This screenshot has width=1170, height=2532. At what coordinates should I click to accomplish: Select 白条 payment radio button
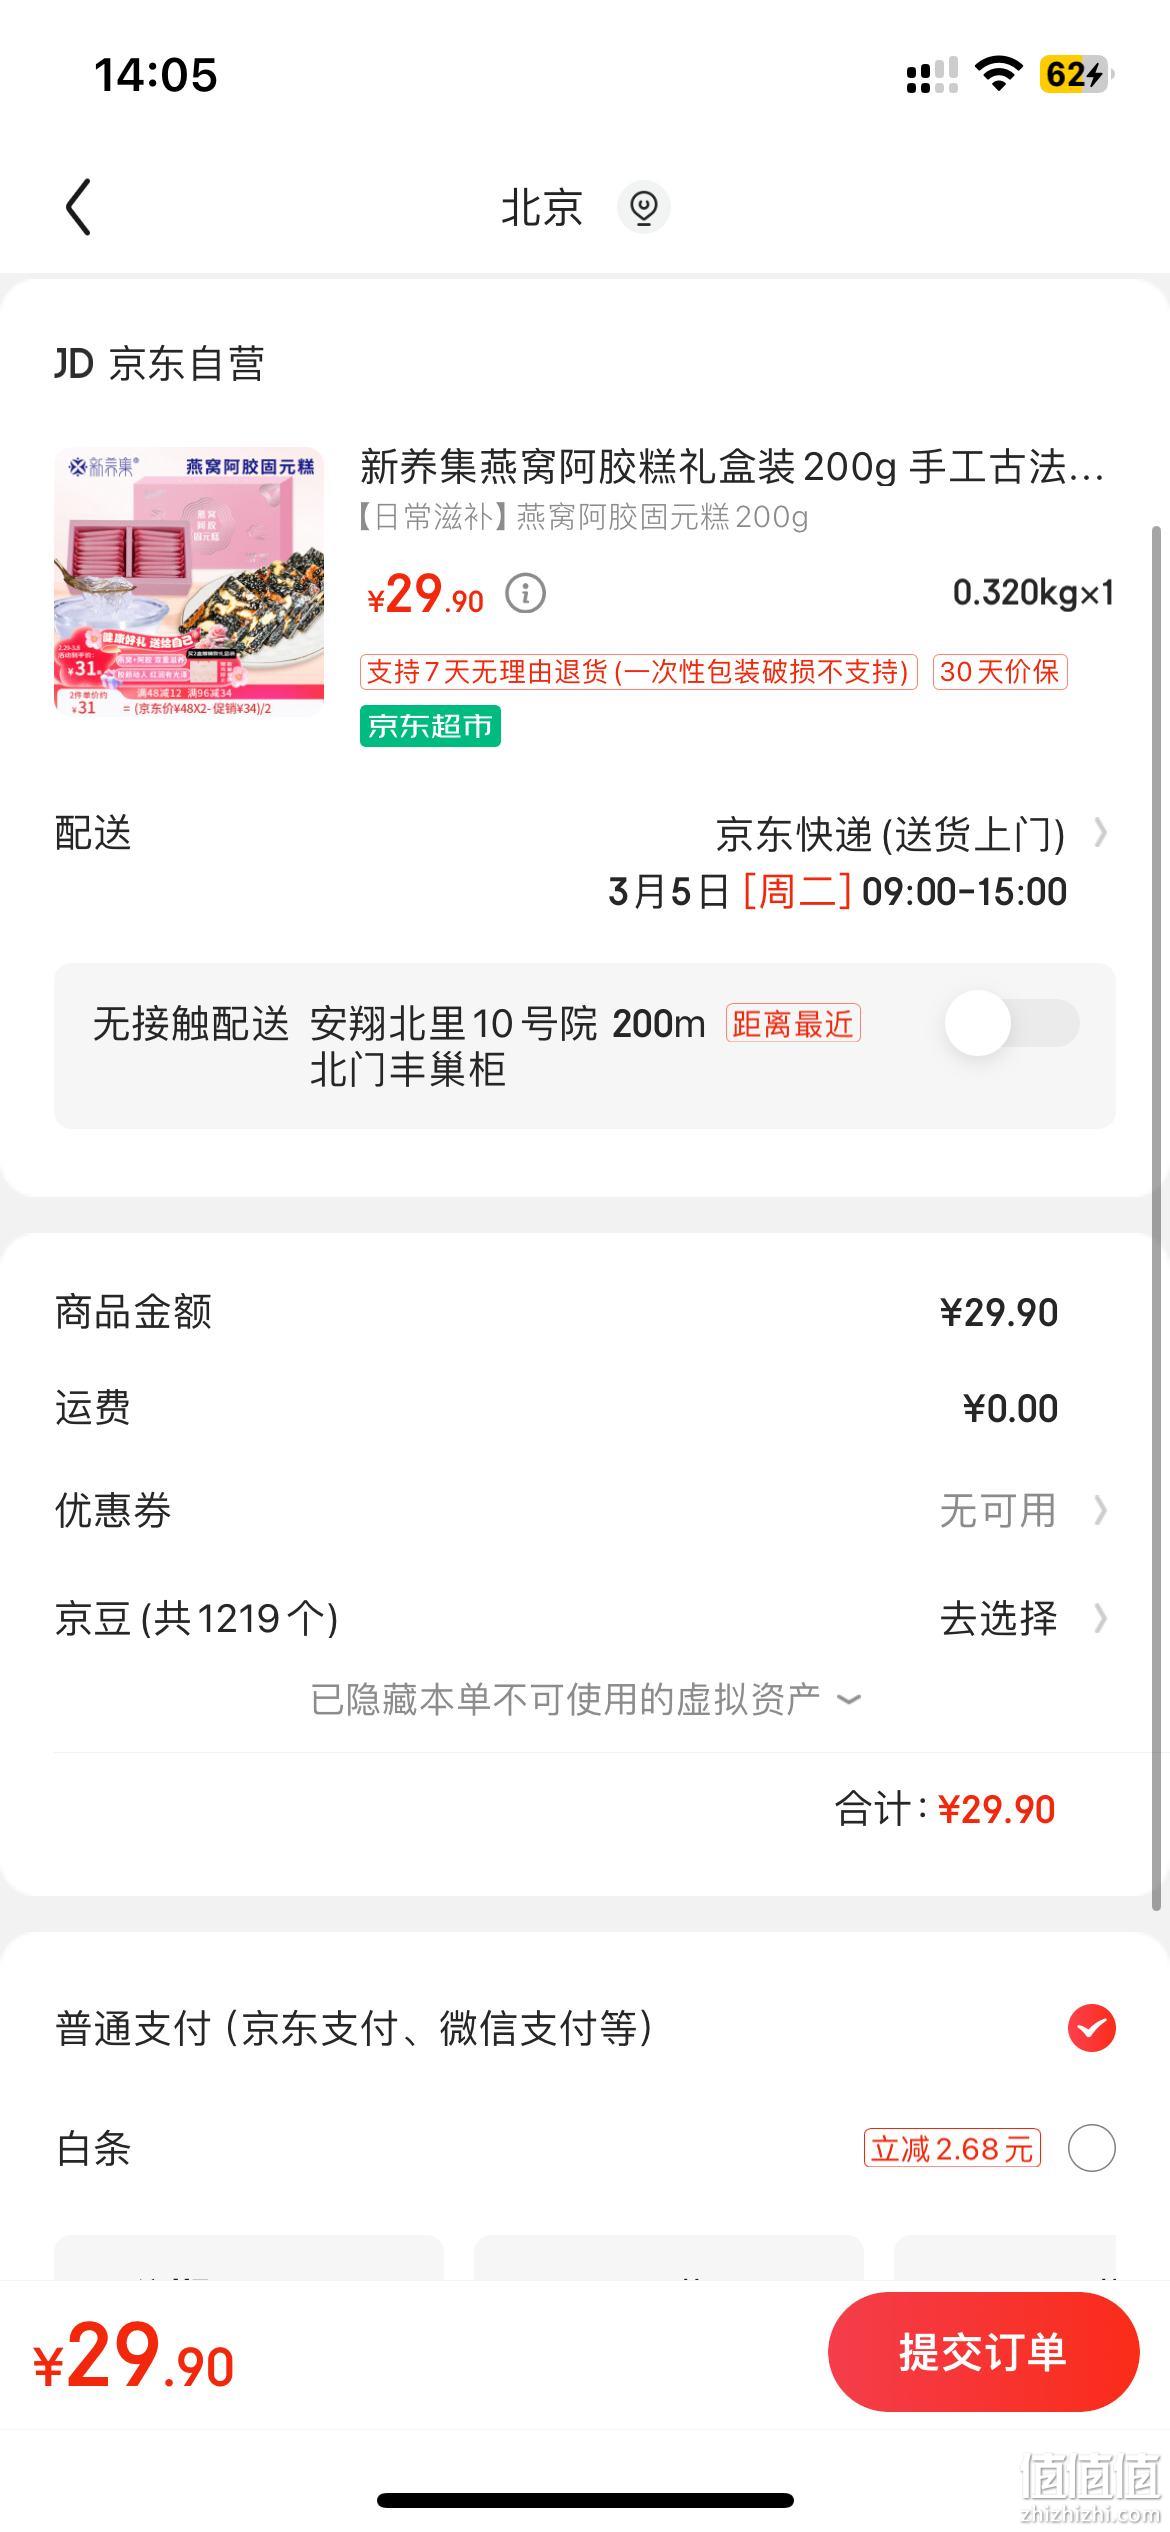pos(1091,2148)
